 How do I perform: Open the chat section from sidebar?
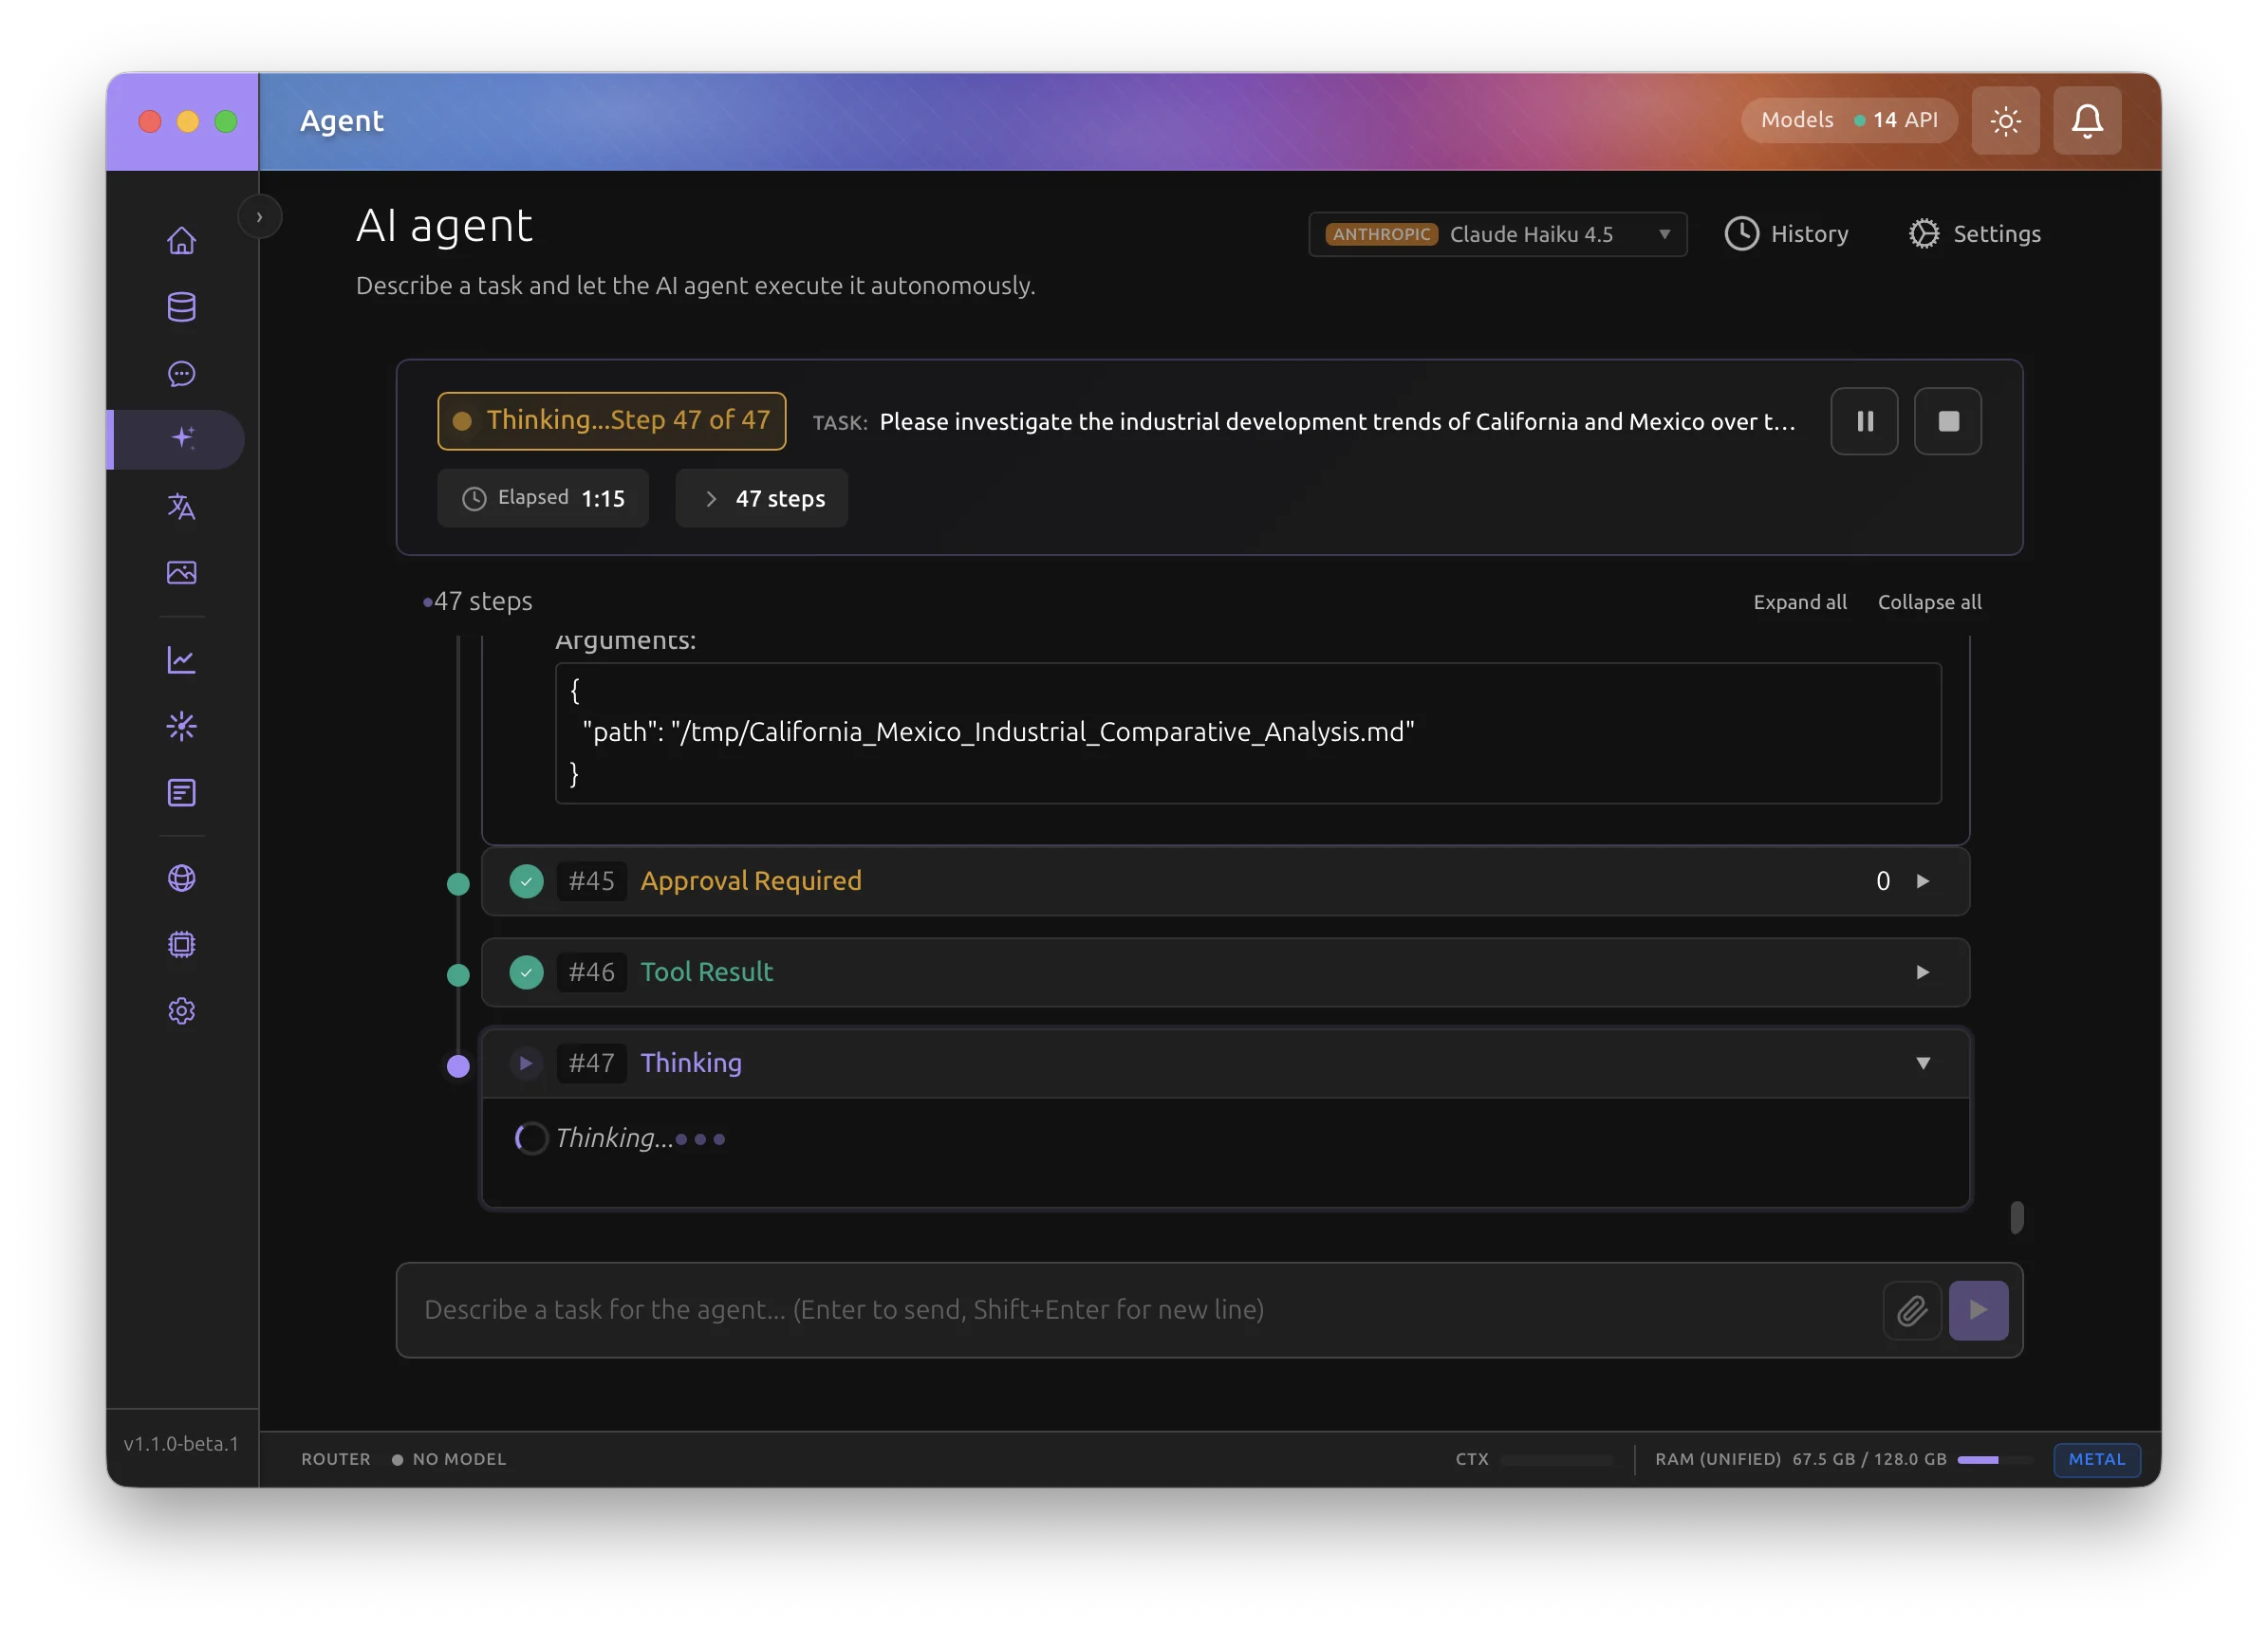pyautogui.click(x=181, y=374)
